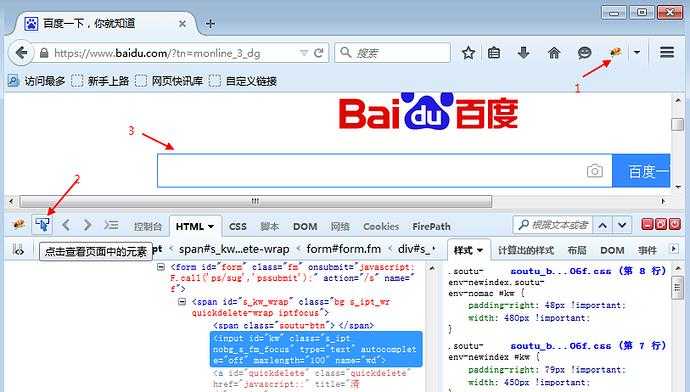Open the chat bubble icon in toolbar
This screenshot has height=392, width=690.
tap(584, 53)
